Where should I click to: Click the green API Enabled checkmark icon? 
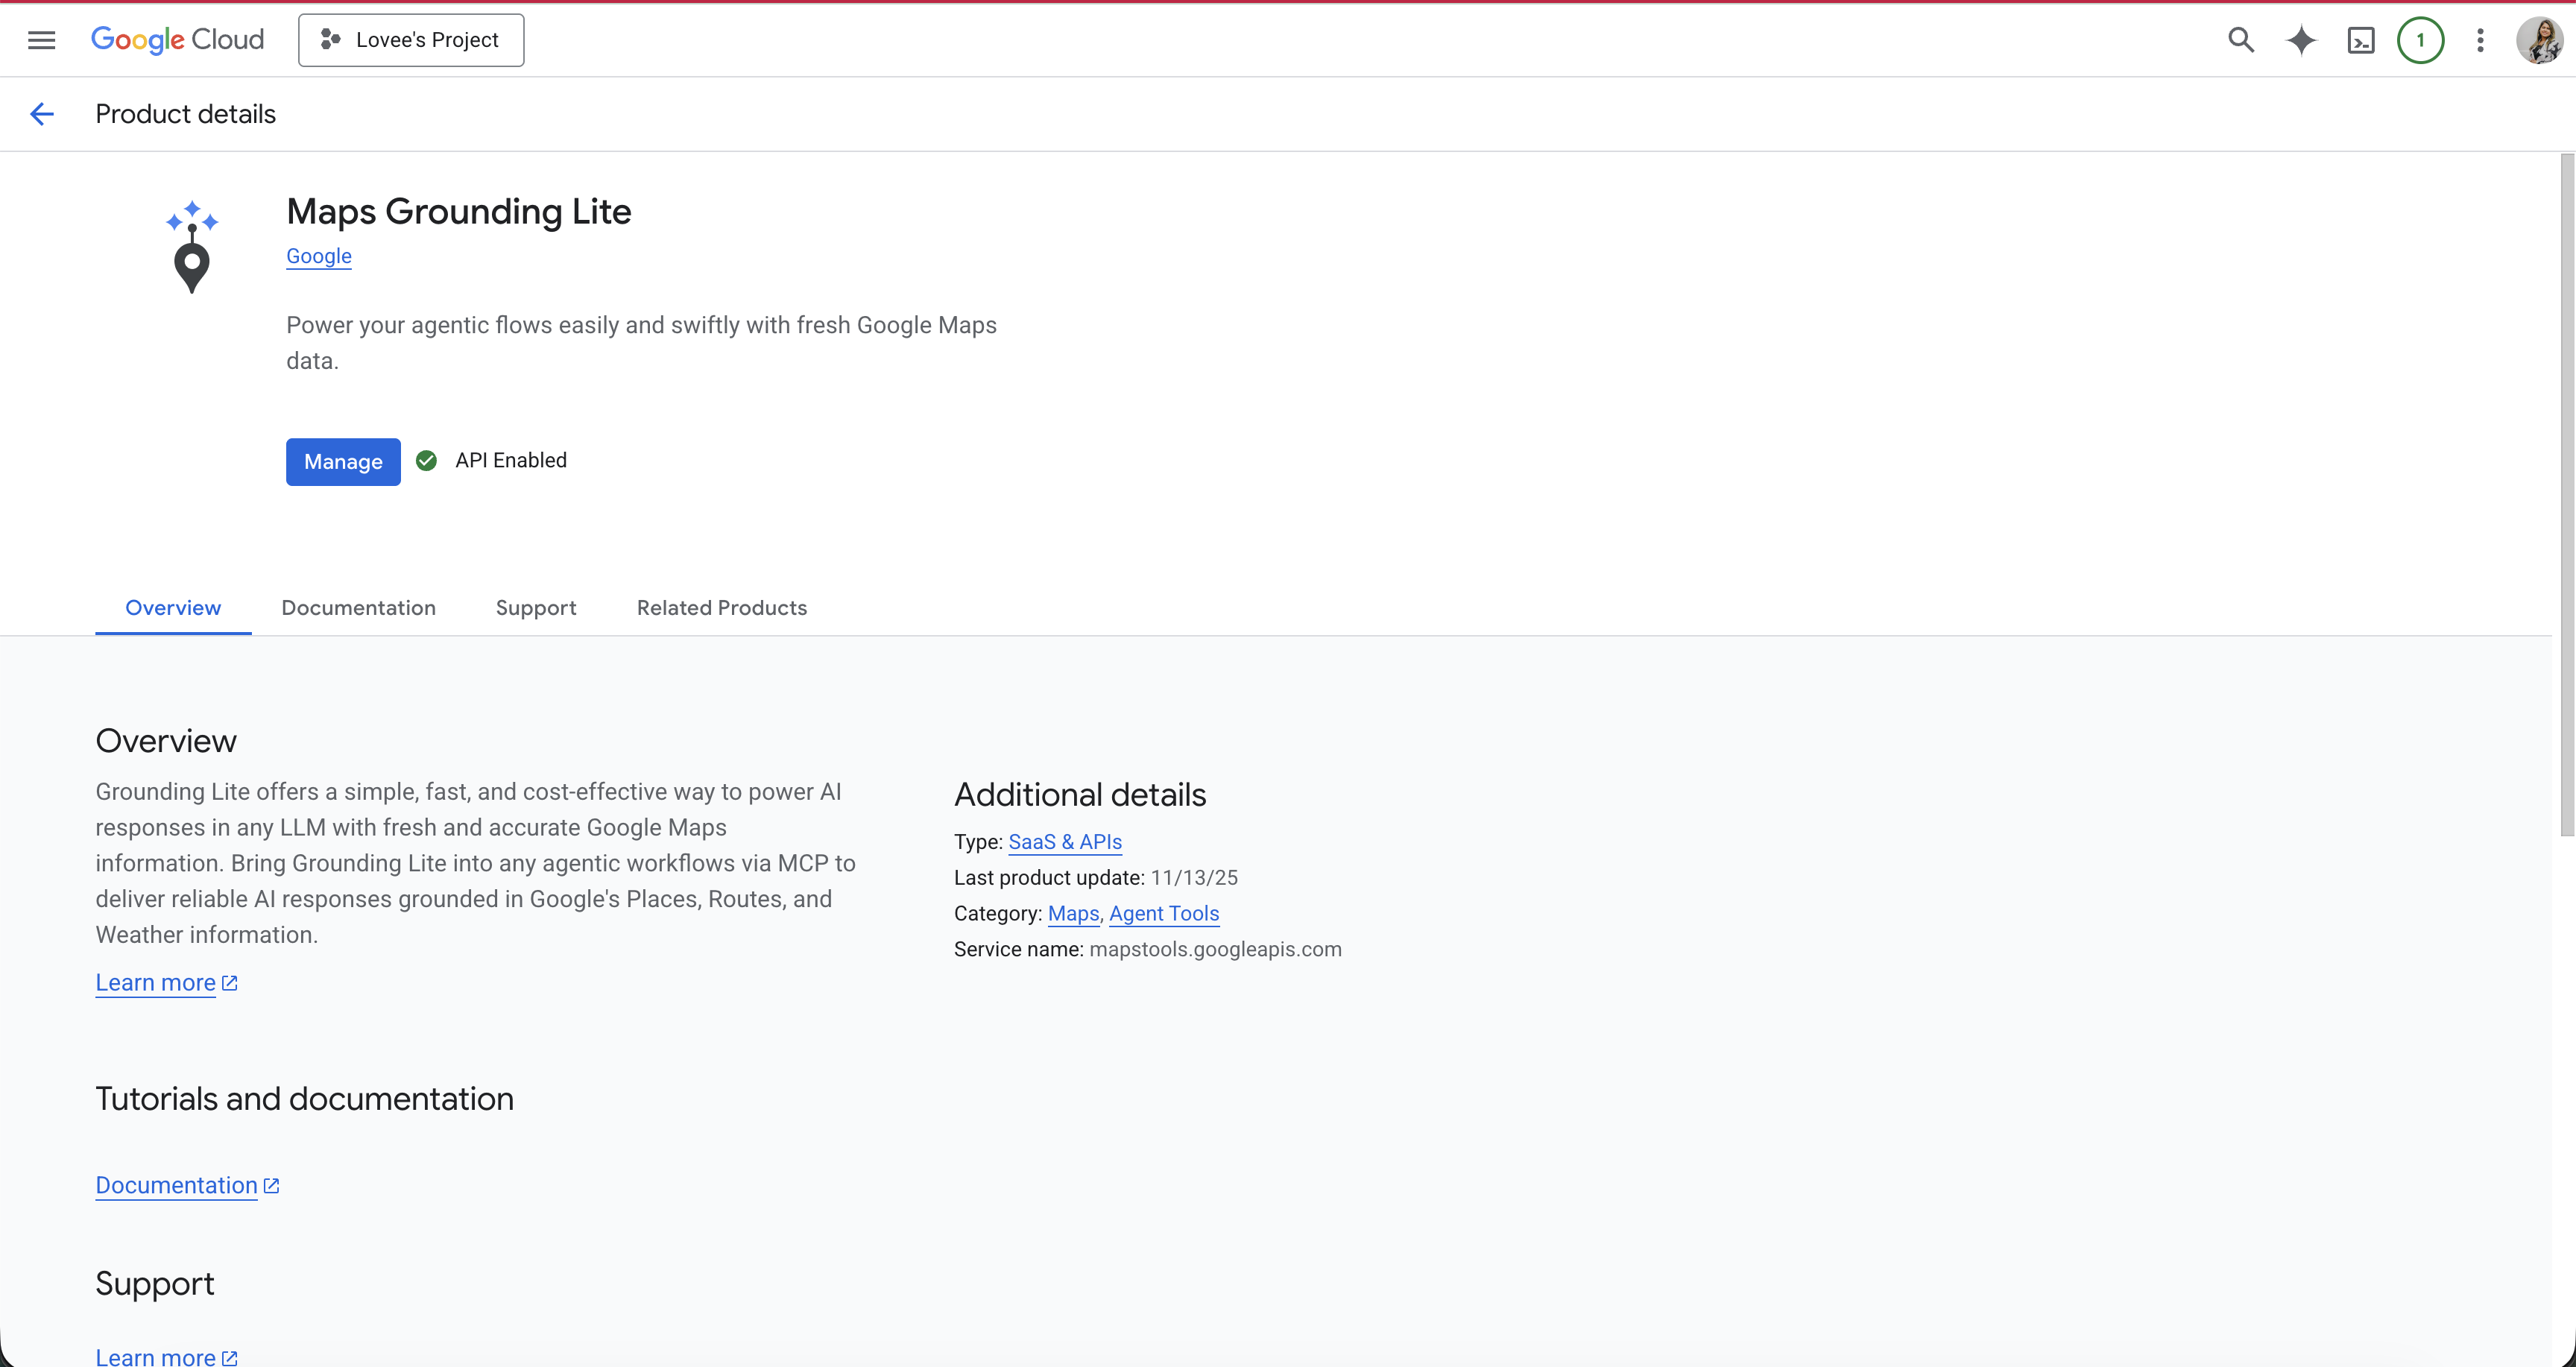tap(426, 460)
